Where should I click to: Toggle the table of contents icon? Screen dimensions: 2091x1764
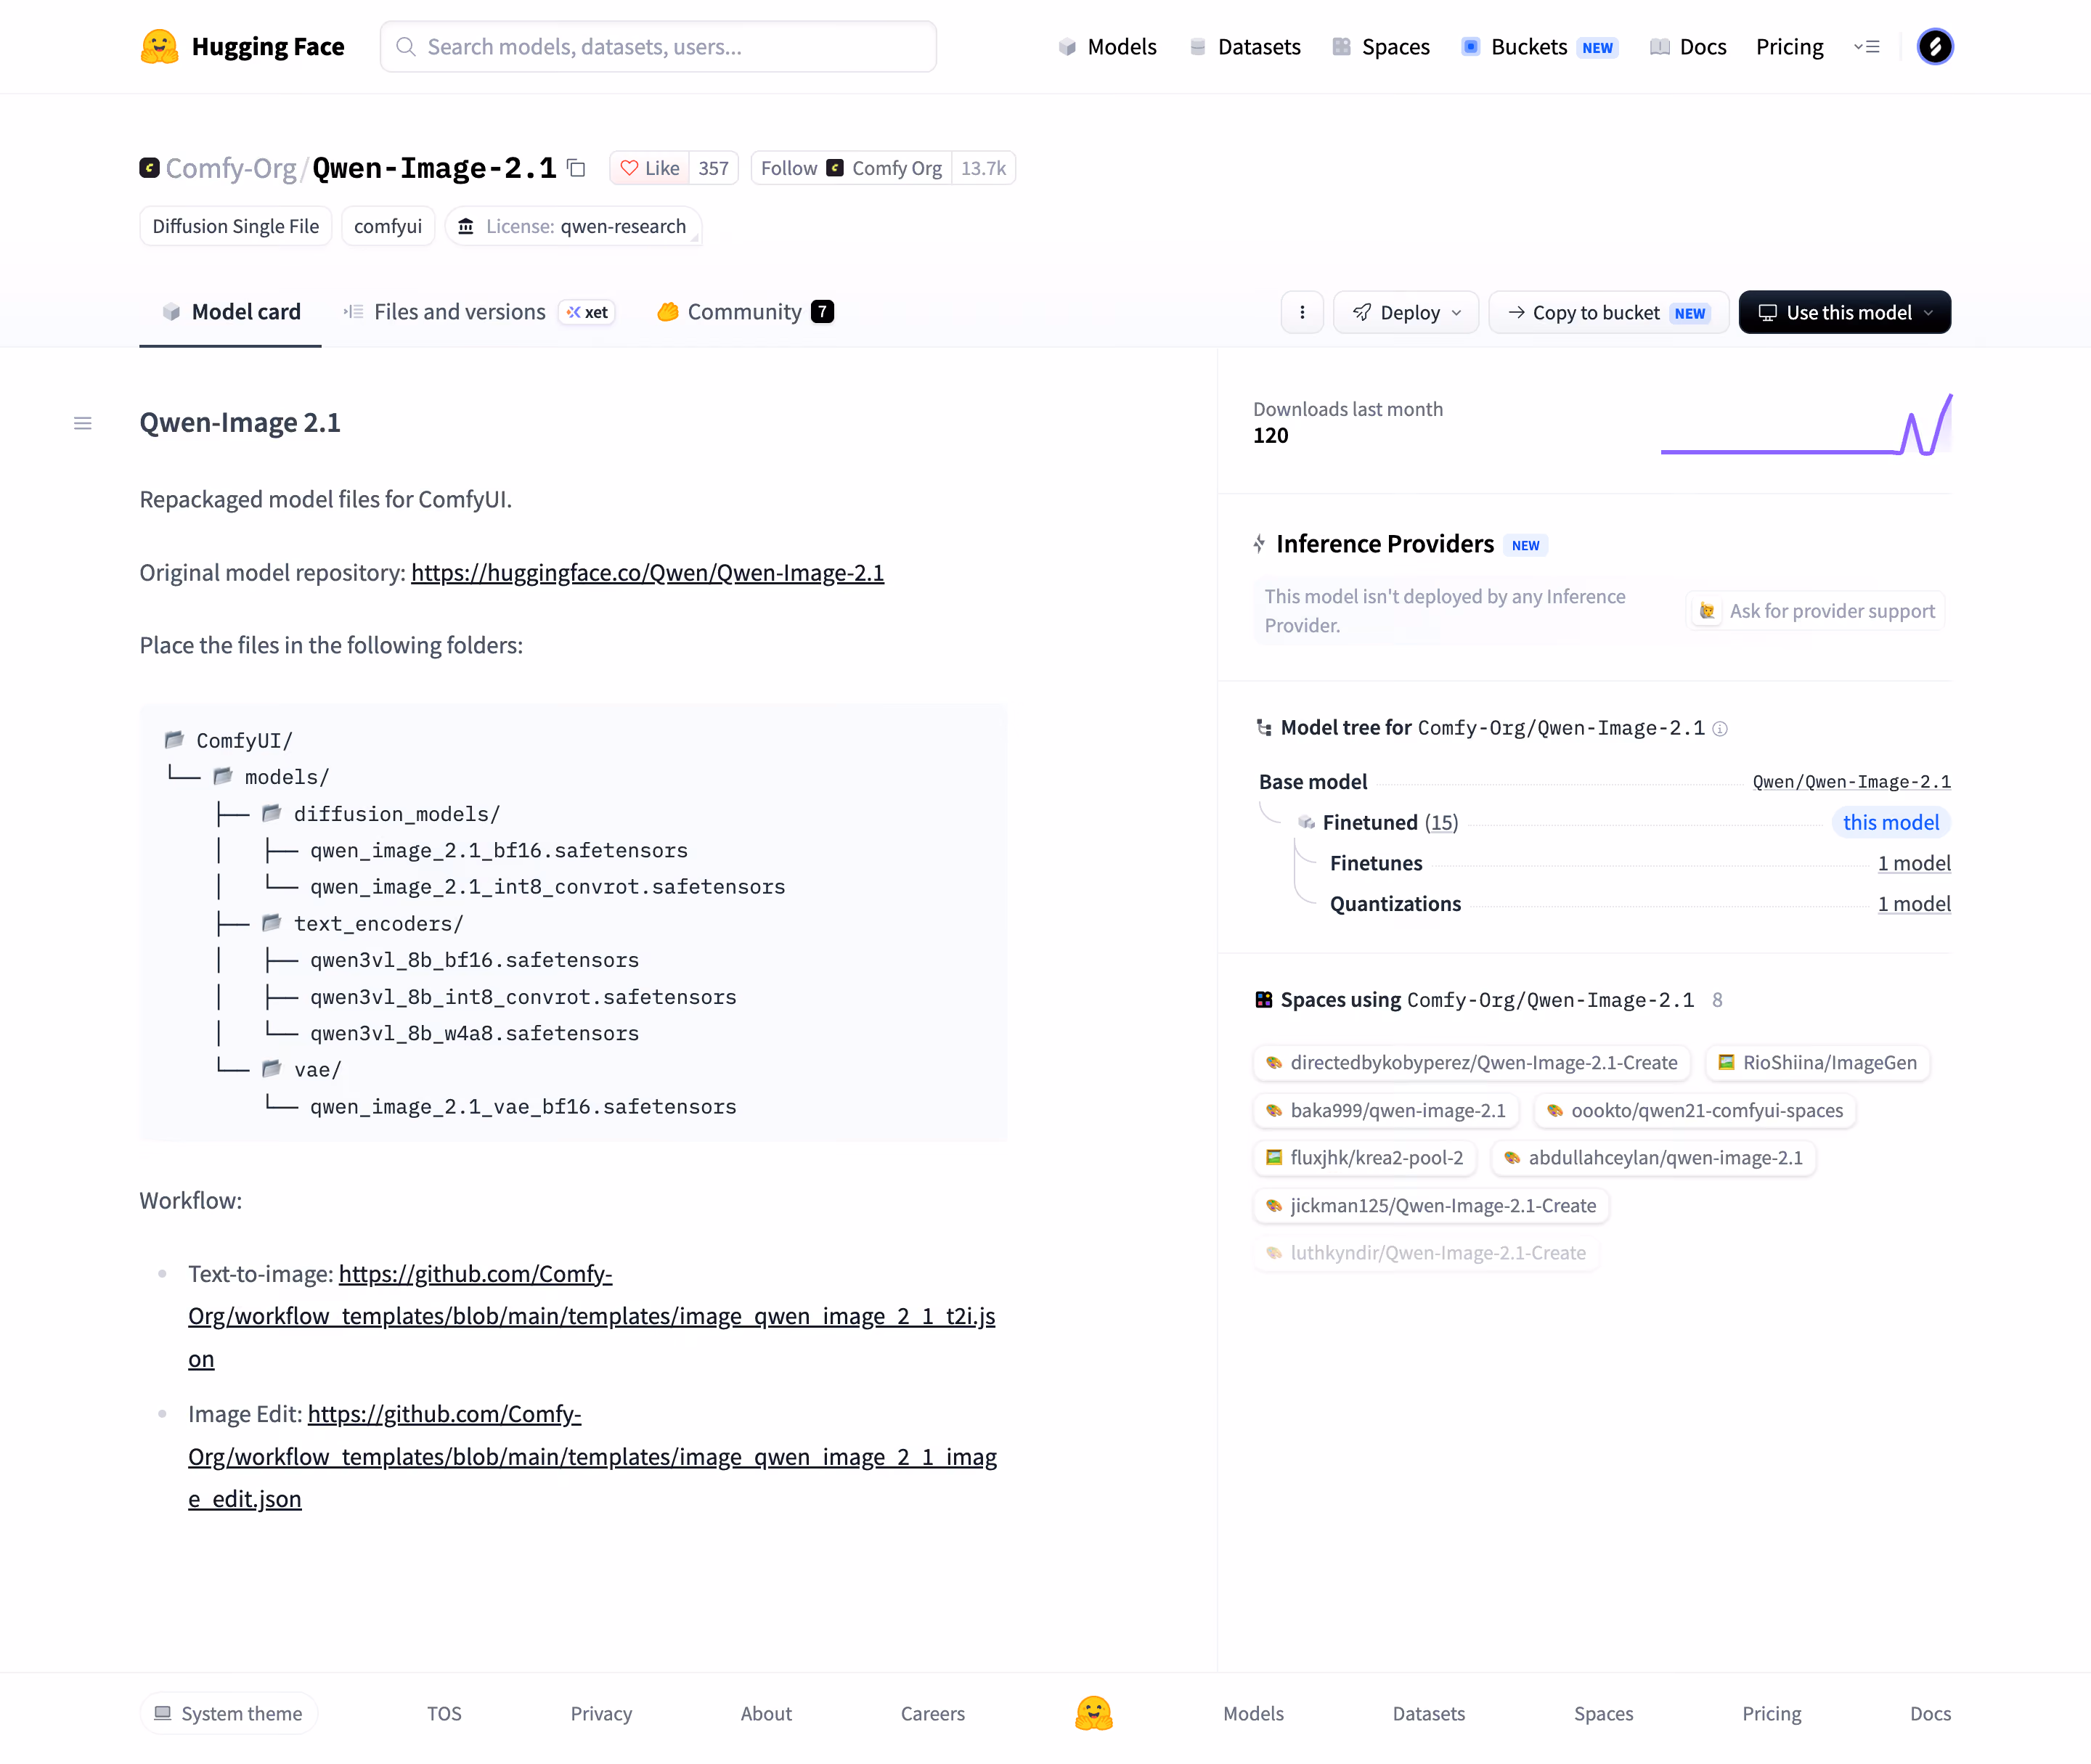[83, 423]
